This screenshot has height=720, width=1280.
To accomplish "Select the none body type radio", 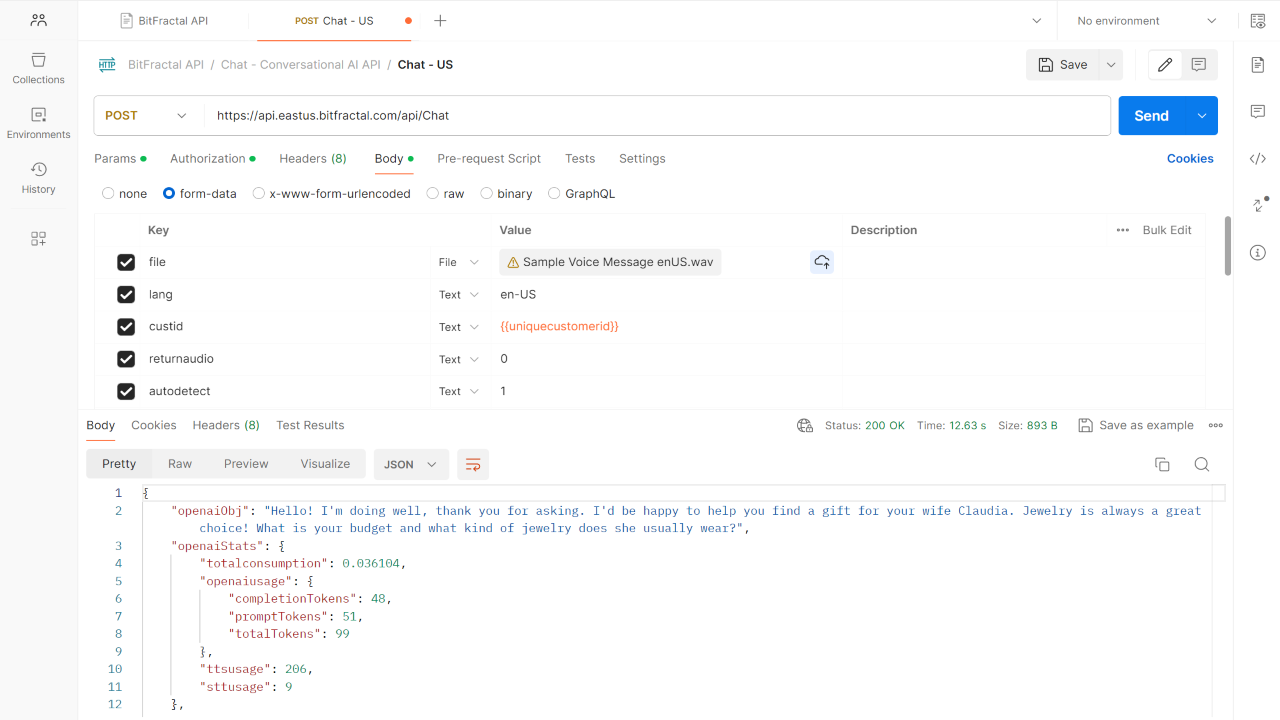I will 108,193.
